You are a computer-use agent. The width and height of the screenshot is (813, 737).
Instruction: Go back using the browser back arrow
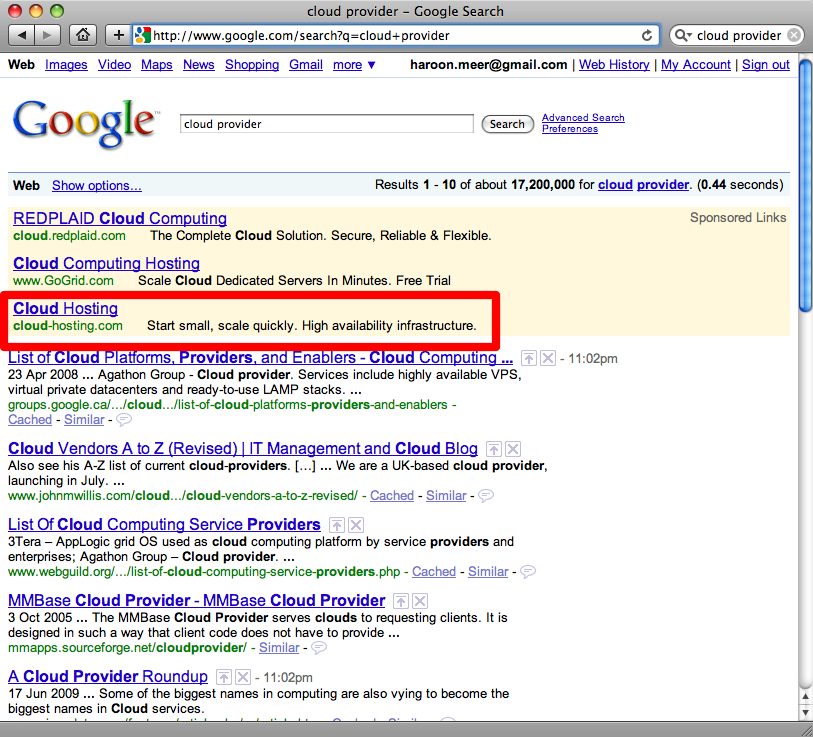[x=21, y=35]
